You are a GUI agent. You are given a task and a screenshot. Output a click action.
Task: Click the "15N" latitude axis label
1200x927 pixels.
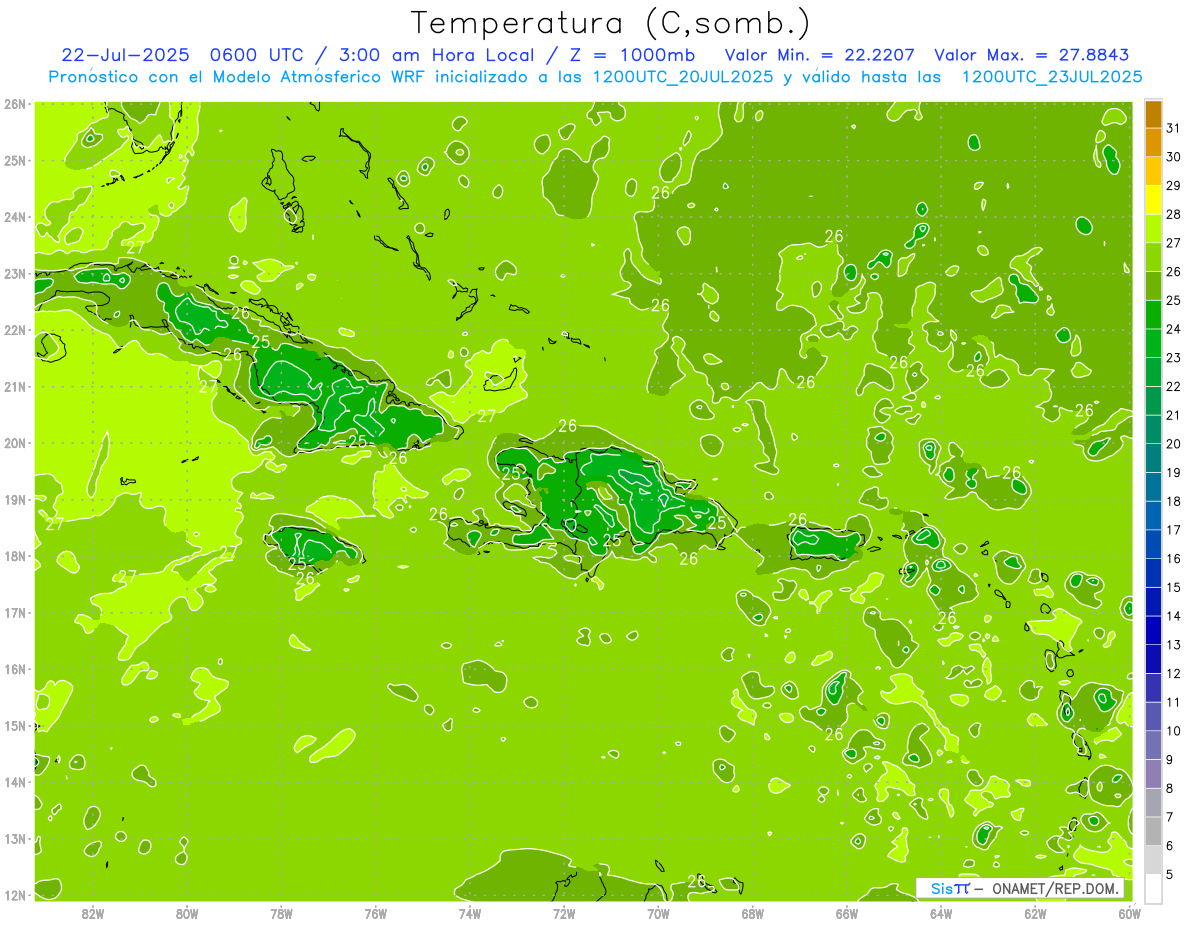pos(15,726)
